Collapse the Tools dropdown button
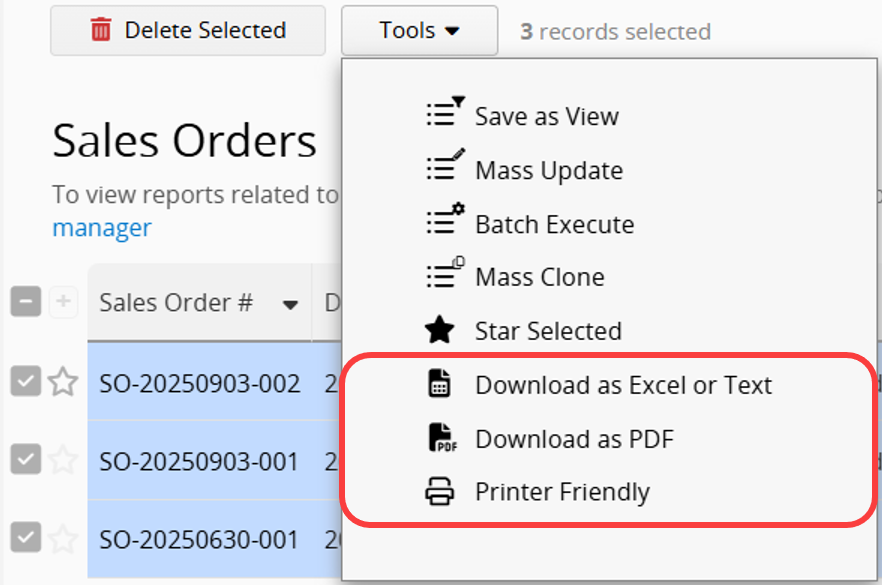 419,31
